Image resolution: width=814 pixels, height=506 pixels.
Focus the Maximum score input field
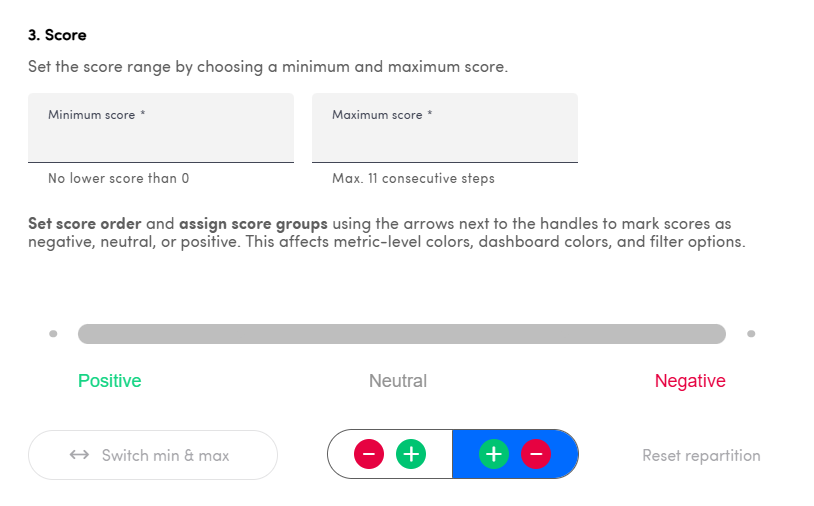(x=445, y=138)
